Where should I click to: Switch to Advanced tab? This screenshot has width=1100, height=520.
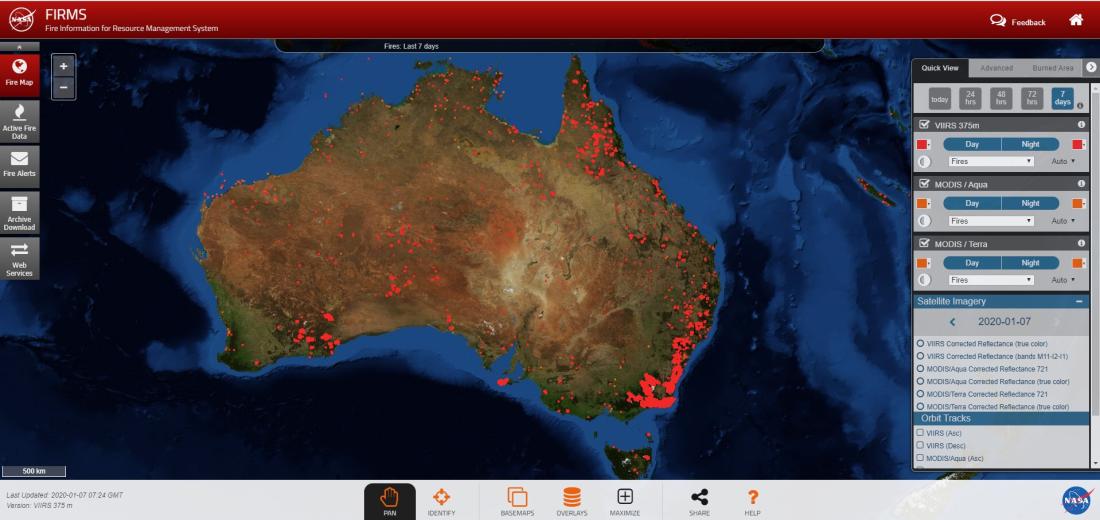coord(996,68)
